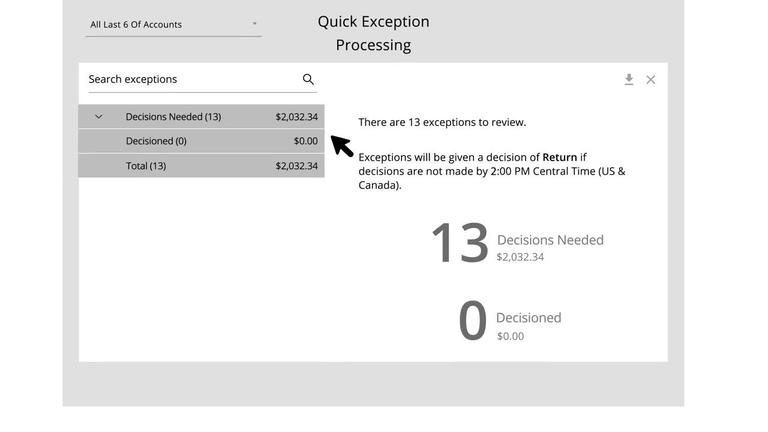Viewport: 768px width, 432px height.
Task: Click the bold Return word
Action: (560, 157)
